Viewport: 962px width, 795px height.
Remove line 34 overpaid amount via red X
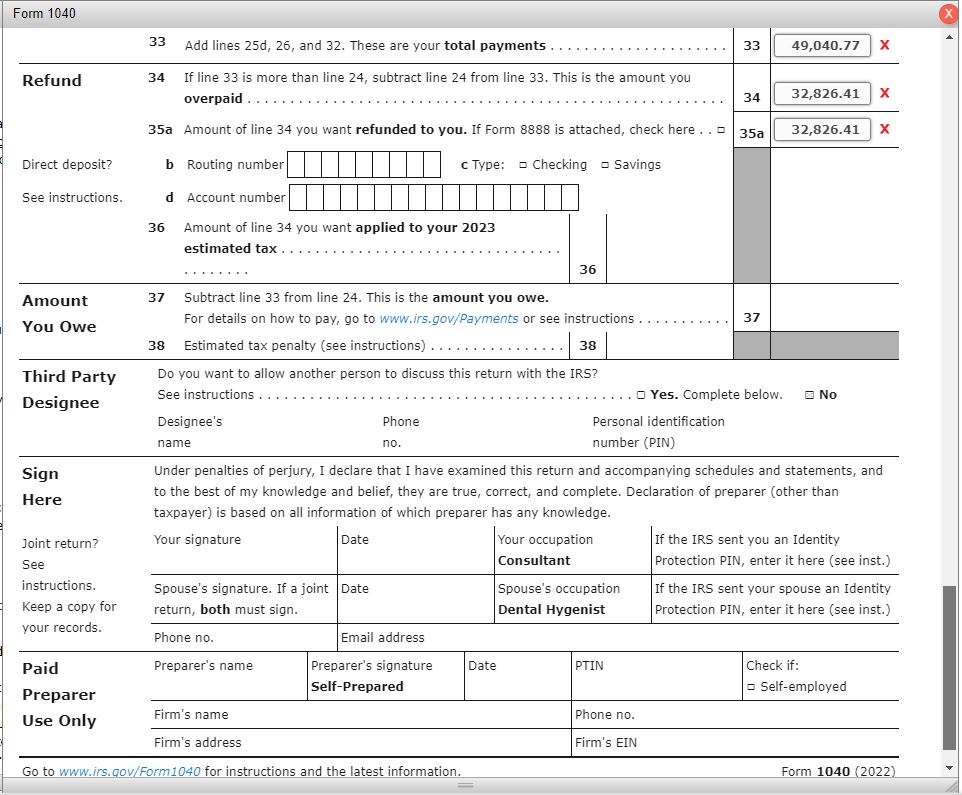click(x=884, y=93)
